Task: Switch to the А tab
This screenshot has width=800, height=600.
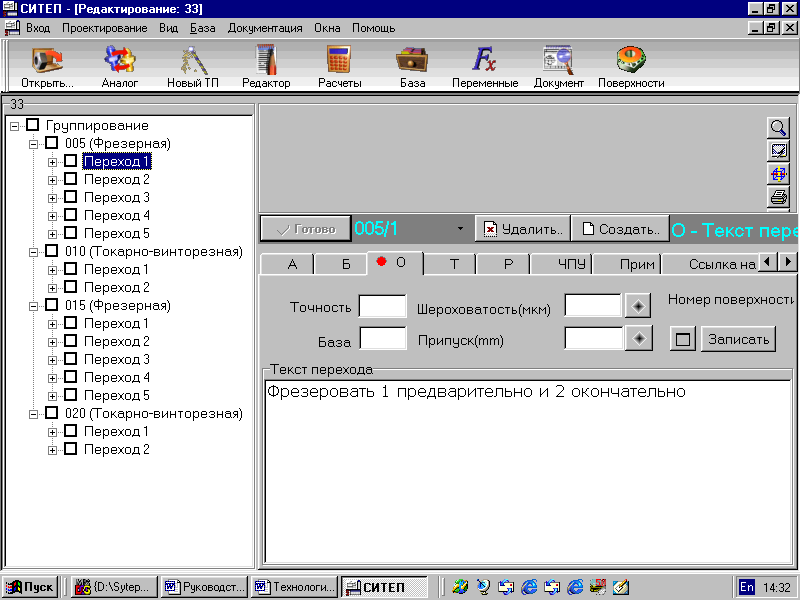Action: (288, 264)
